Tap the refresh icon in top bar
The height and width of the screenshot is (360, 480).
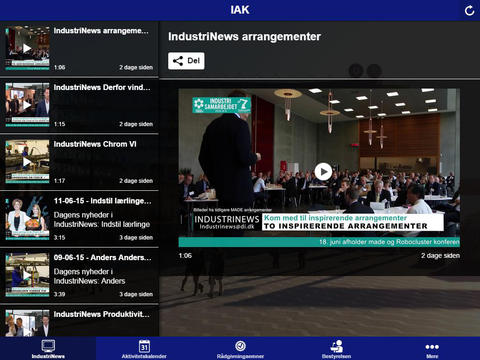pyautogui.click(x=469, y=11)
